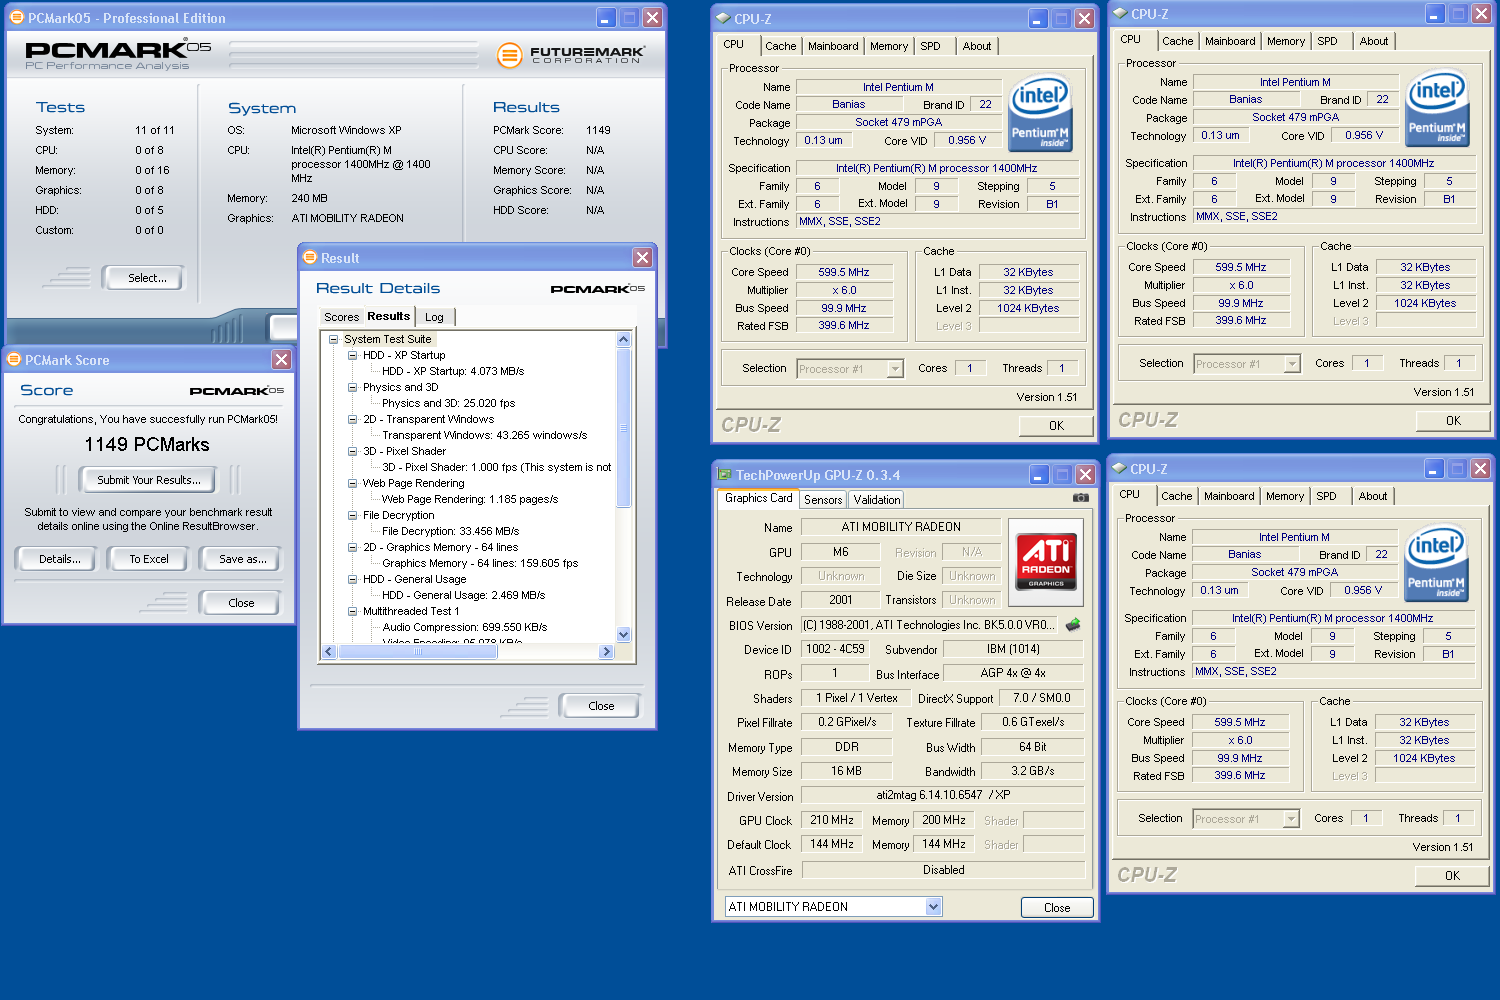
Task: Open the Cache tab in the top-middle CPU-Z window
Action: coord(781,46)
